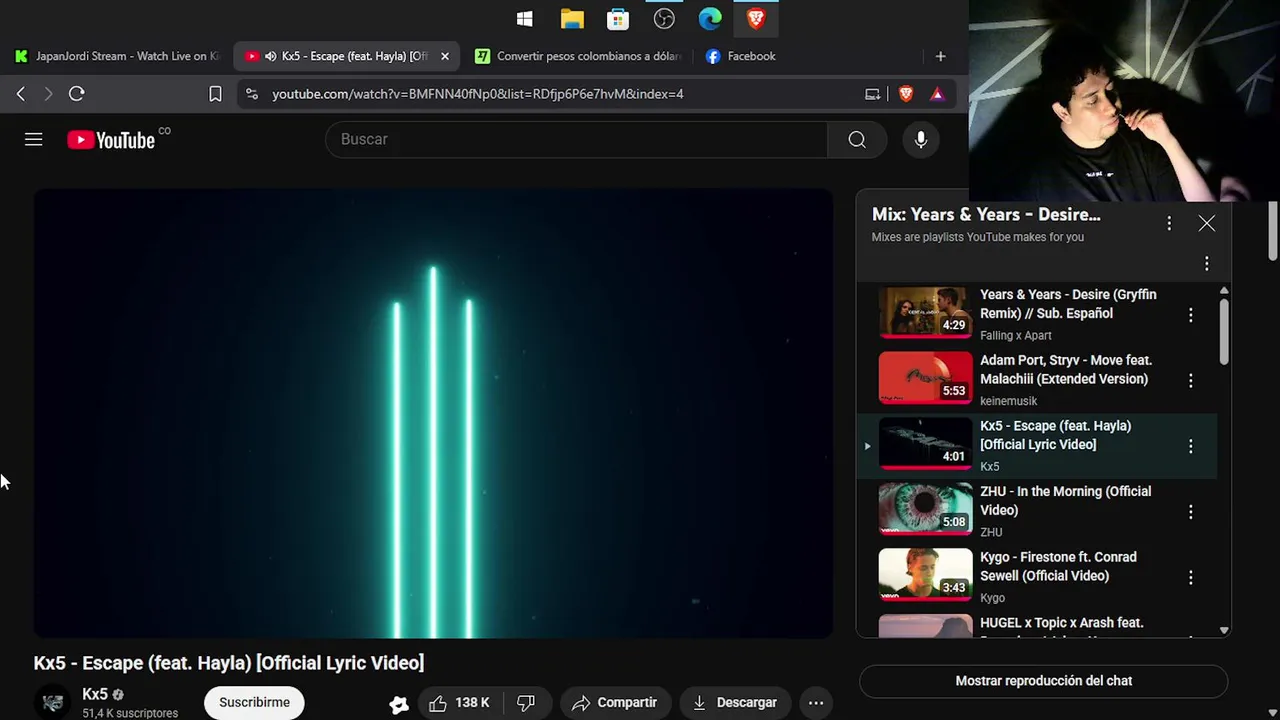Image resolution: width=1280 pixels, height=720 pixels.
Task: Click the sparkle icon beside like button
Action: 399,704
